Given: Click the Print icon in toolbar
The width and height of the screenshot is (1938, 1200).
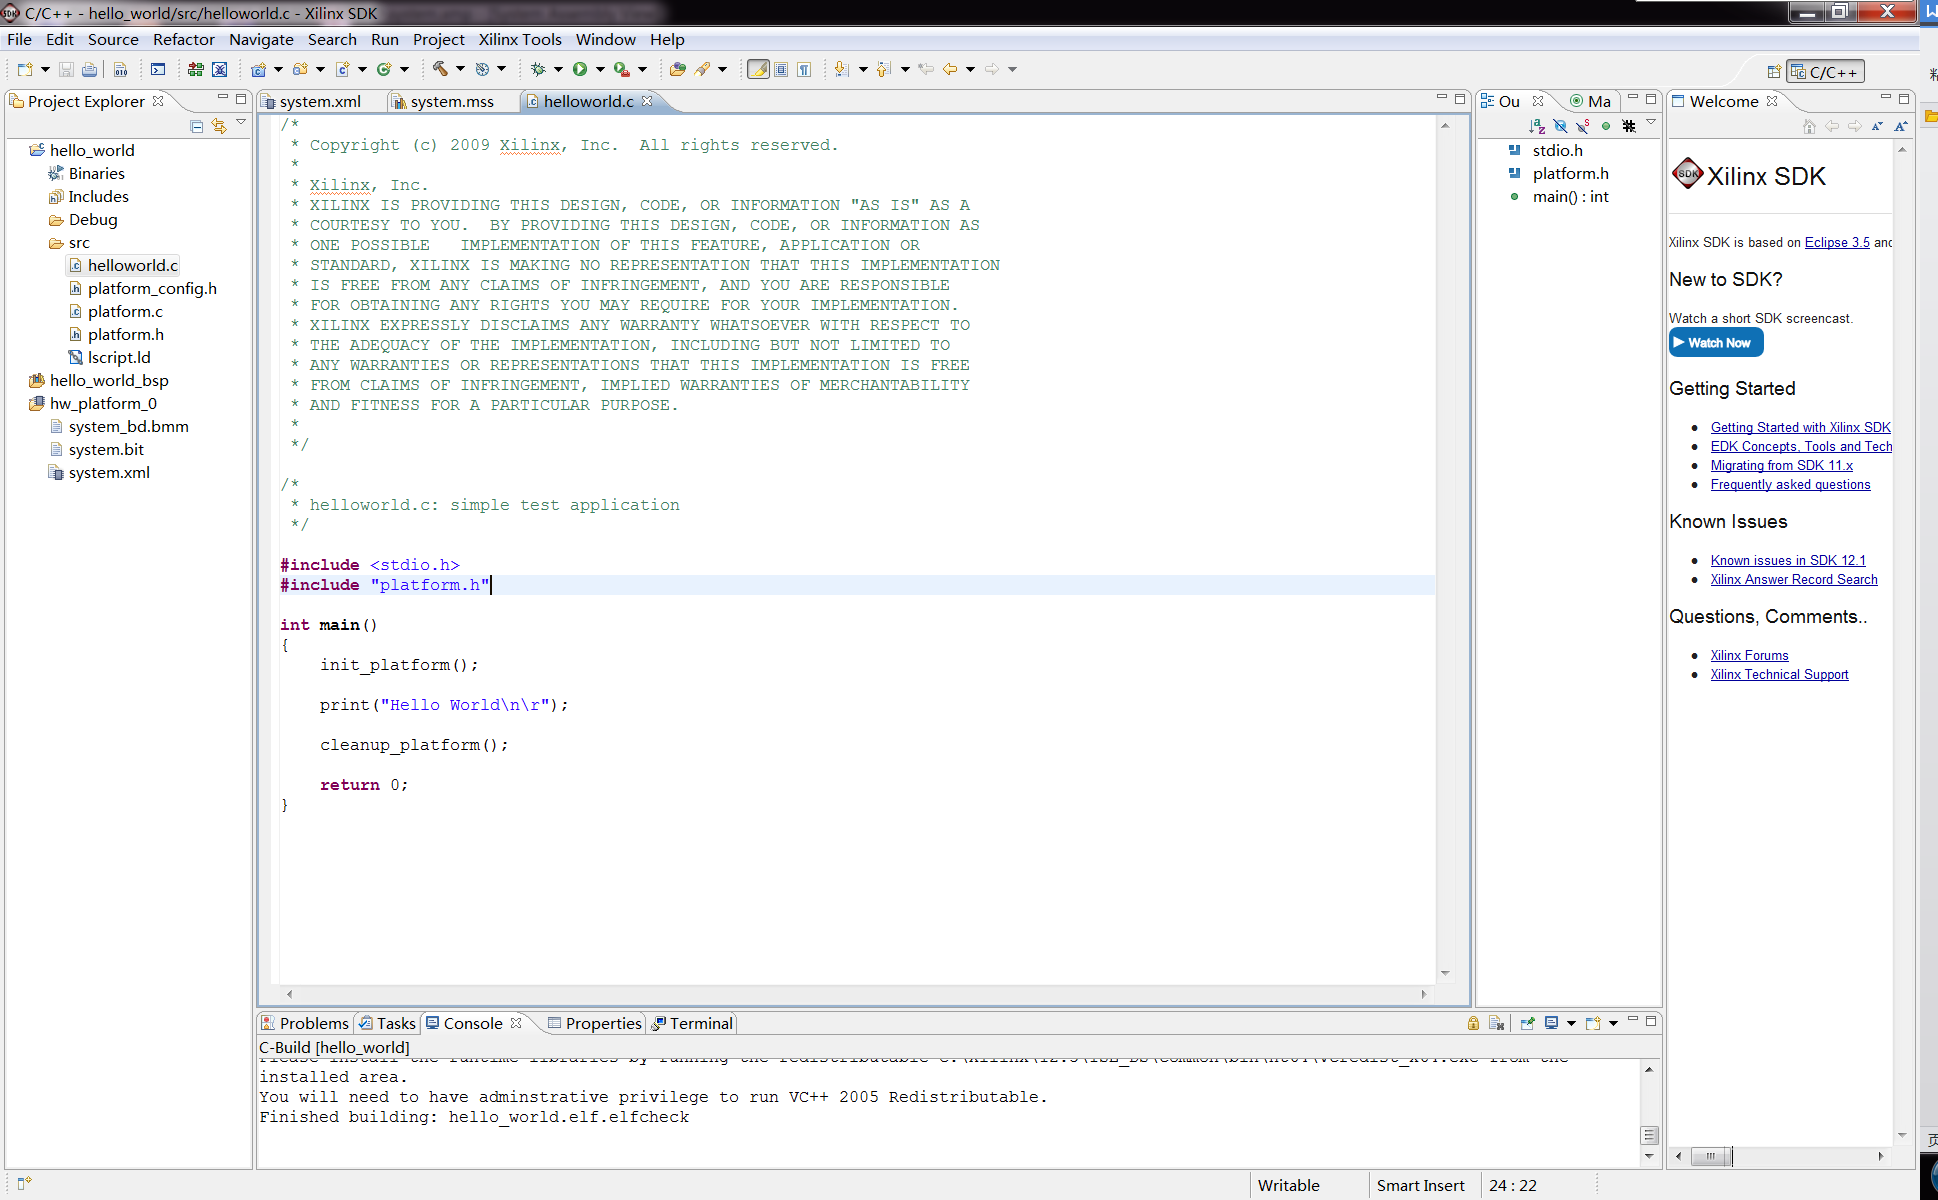Looking at the screenshot, I should (x=89, y=69).
